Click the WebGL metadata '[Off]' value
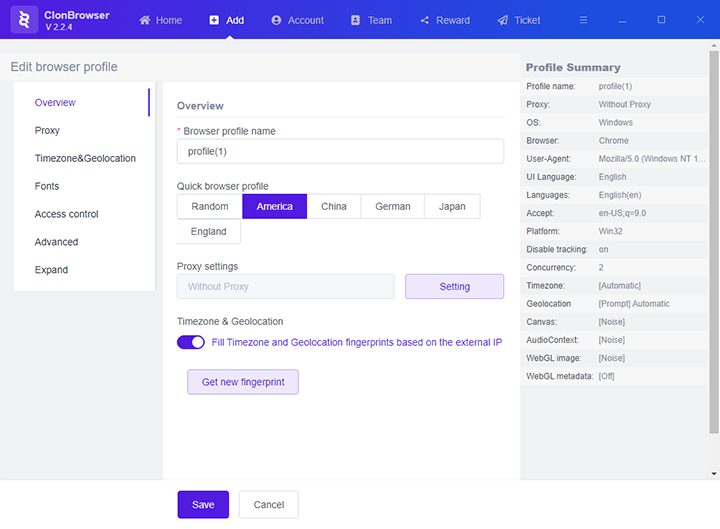 click(x=606, y=376)
